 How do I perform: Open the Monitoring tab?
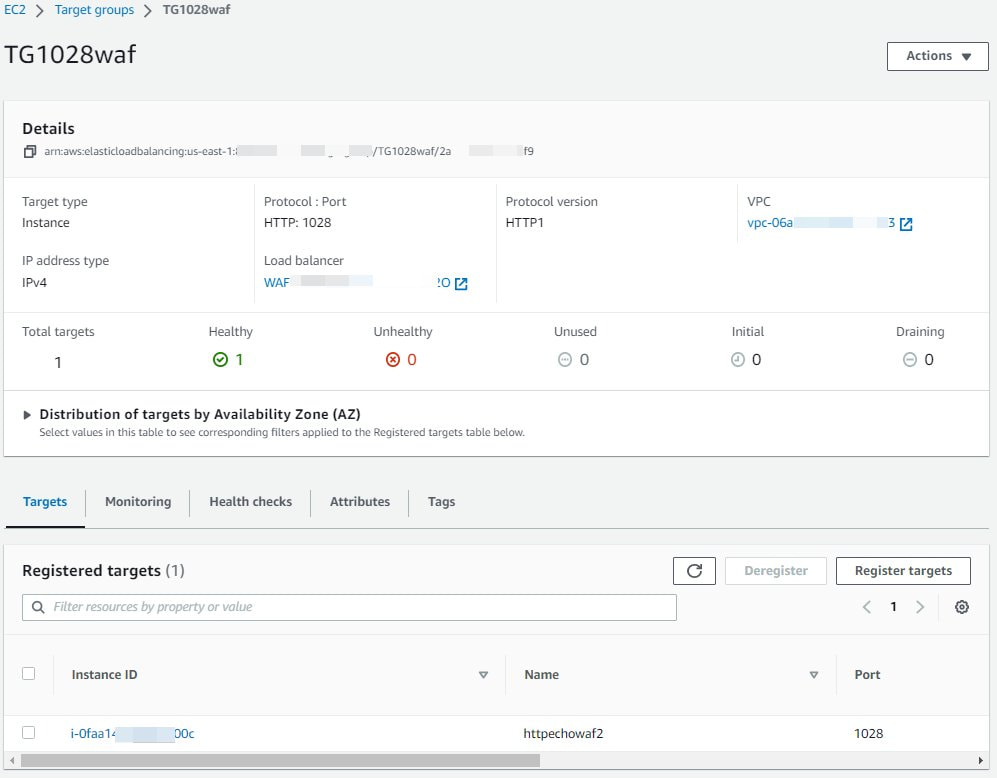click(138, 502)
